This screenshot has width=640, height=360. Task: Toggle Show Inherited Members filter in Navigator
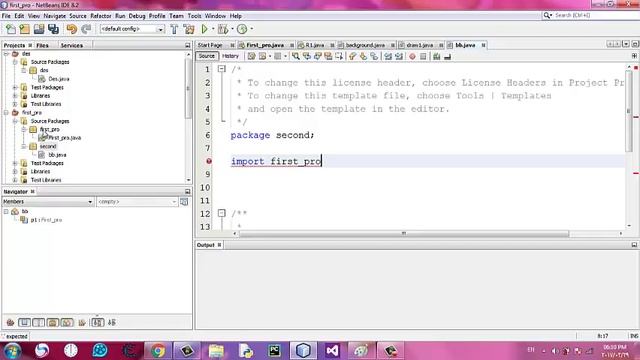(x=10, y=322)
